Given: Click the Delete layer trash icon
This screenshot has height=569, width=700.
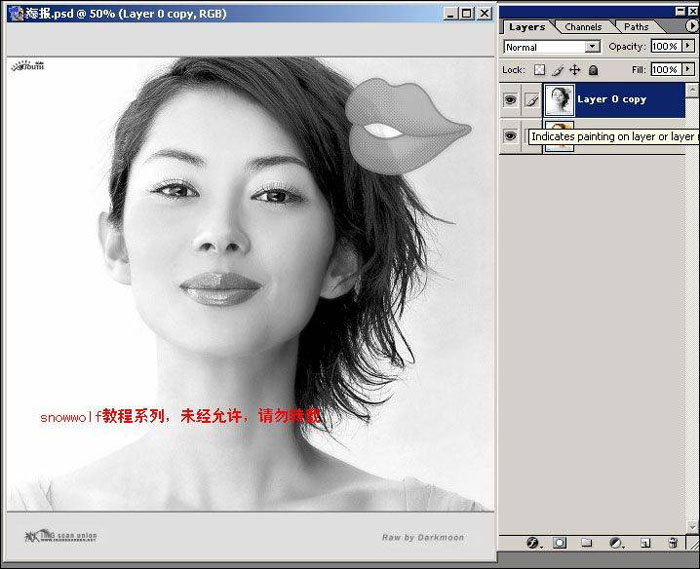Looking at the screenshot, I should click(674, 542).
